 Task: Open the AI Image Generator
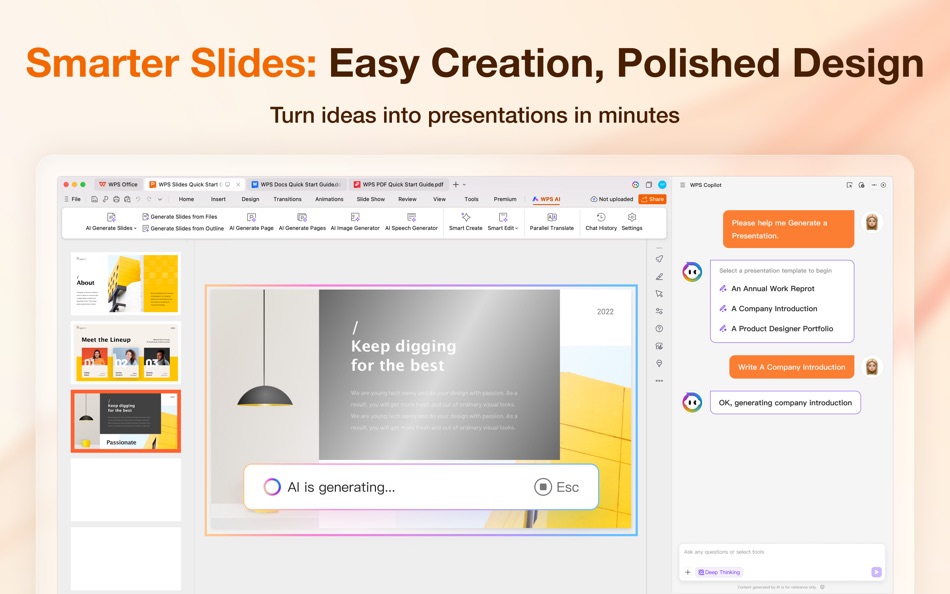point(355,222)
